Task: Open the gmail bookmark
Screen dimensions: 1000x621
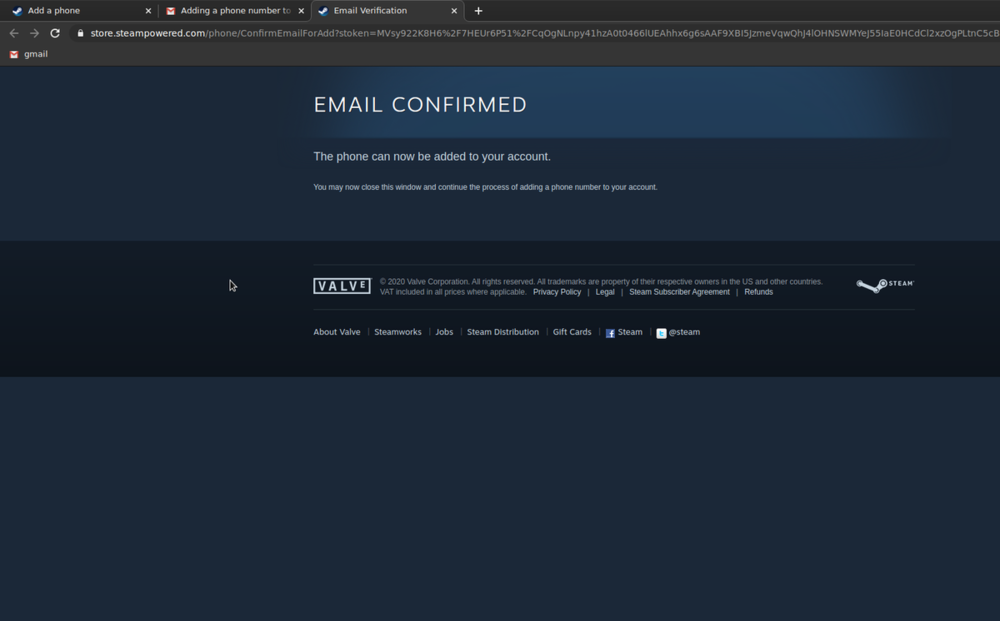Action: [x=29, y=54]
